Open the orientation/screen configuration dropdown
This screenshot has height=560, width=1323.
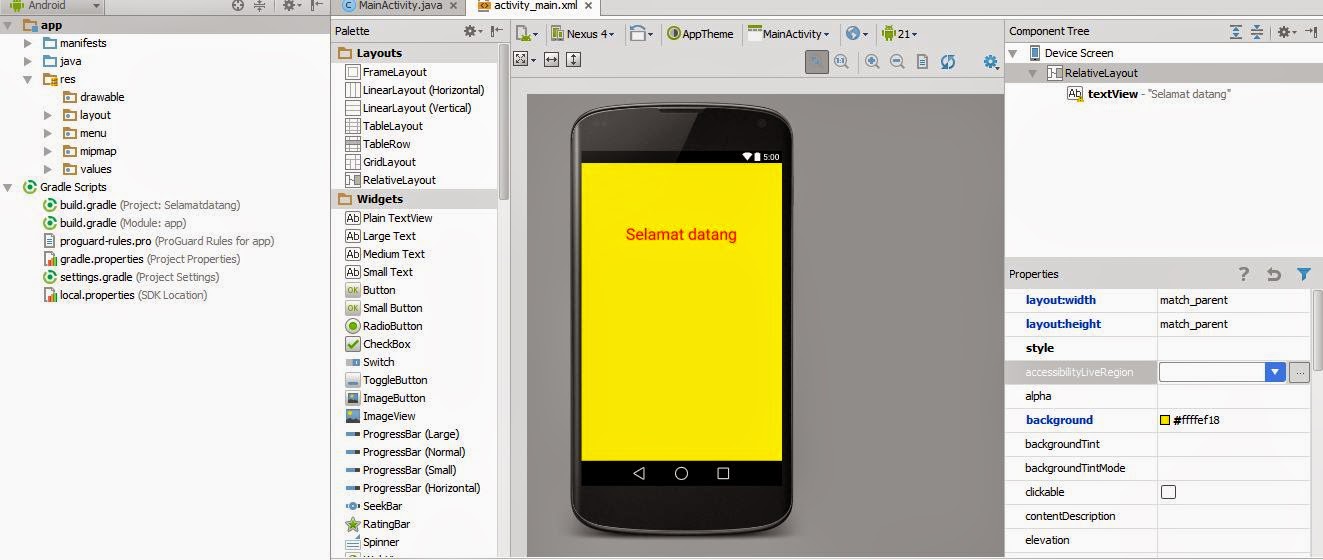(x=641, y=33)
